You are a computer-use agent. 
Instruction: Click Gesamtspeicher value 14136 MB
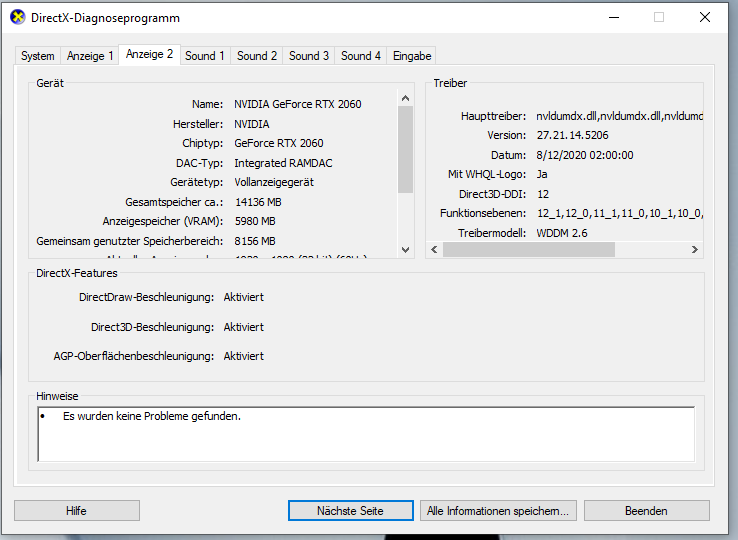click(258, 202)
